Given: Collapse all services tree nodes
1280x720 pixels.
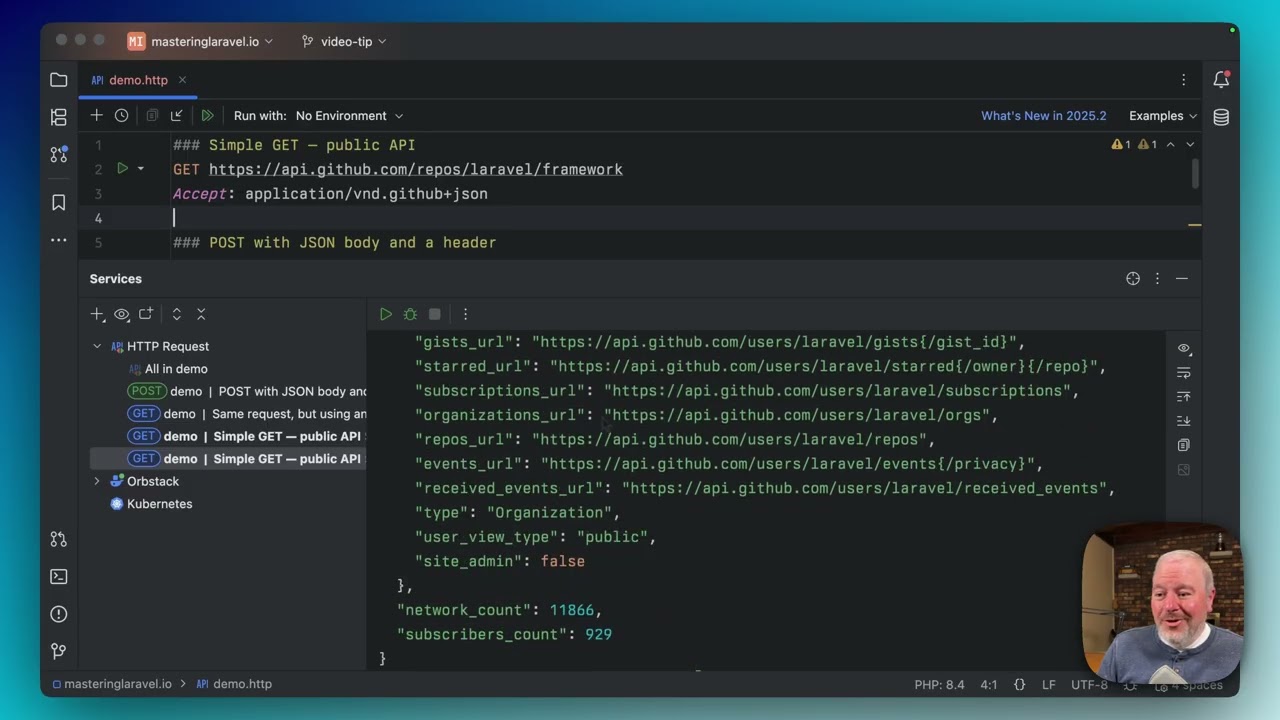Looking at the screenshot, I should pyautogui.click(x=201, y=314).
